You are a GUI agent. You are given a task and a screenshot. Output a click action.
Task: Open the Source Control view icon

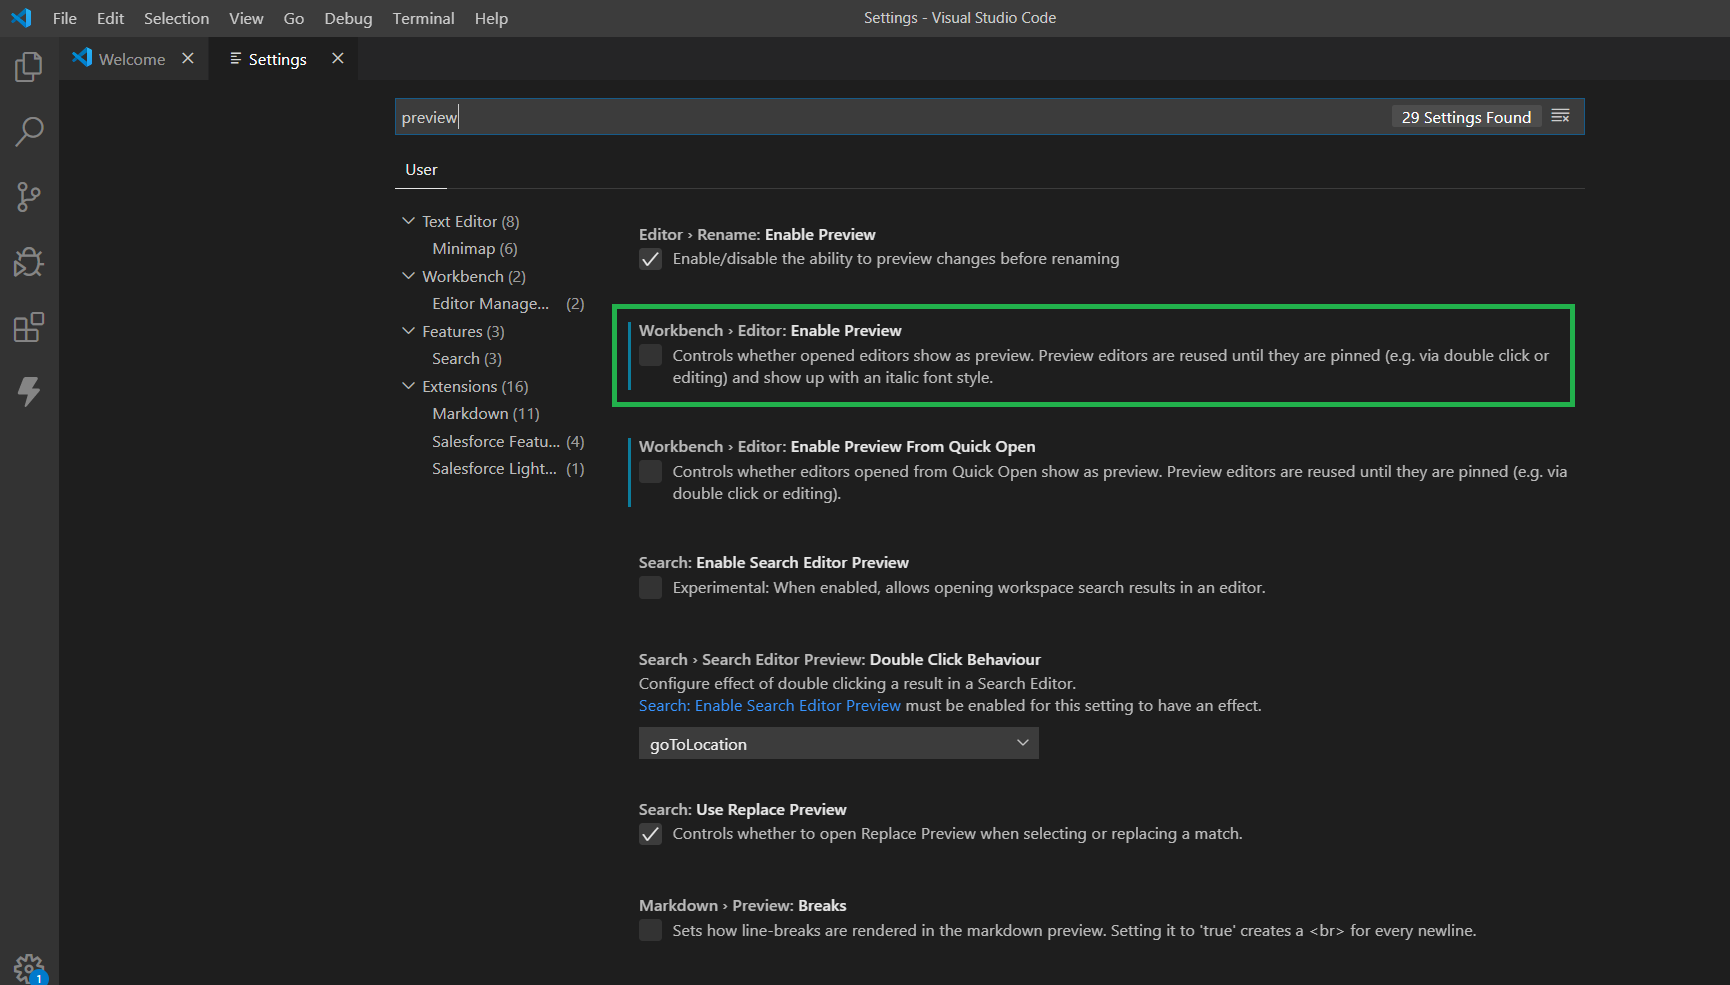pos(28,196)
